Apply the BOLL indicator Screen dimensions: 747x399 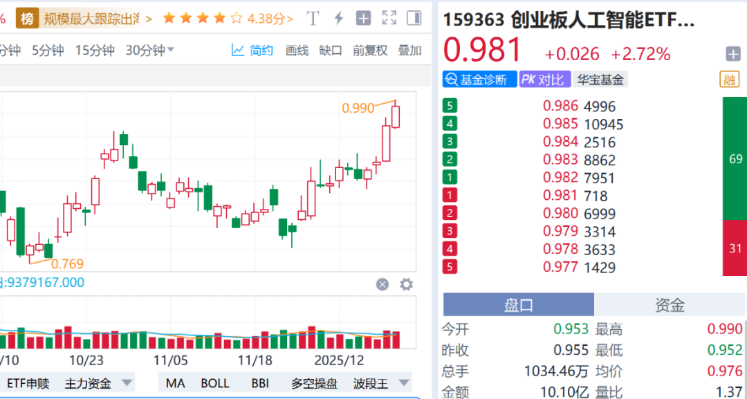click(215, 383)
